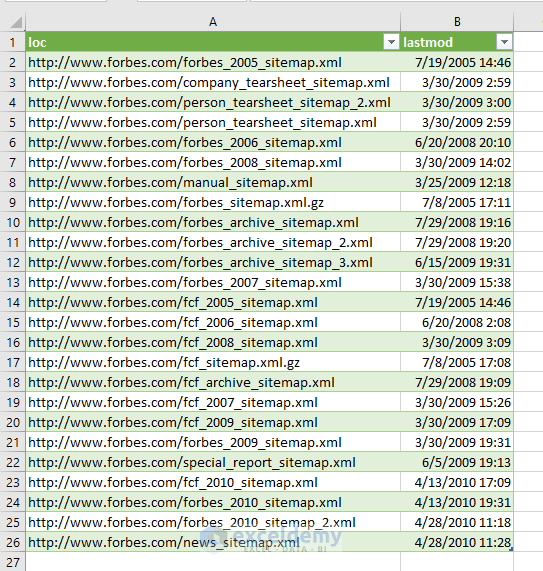Select cell with forbes_2005_sitemap.xml URL
This screenshot has width=543, height=571.
click(213, 62)
